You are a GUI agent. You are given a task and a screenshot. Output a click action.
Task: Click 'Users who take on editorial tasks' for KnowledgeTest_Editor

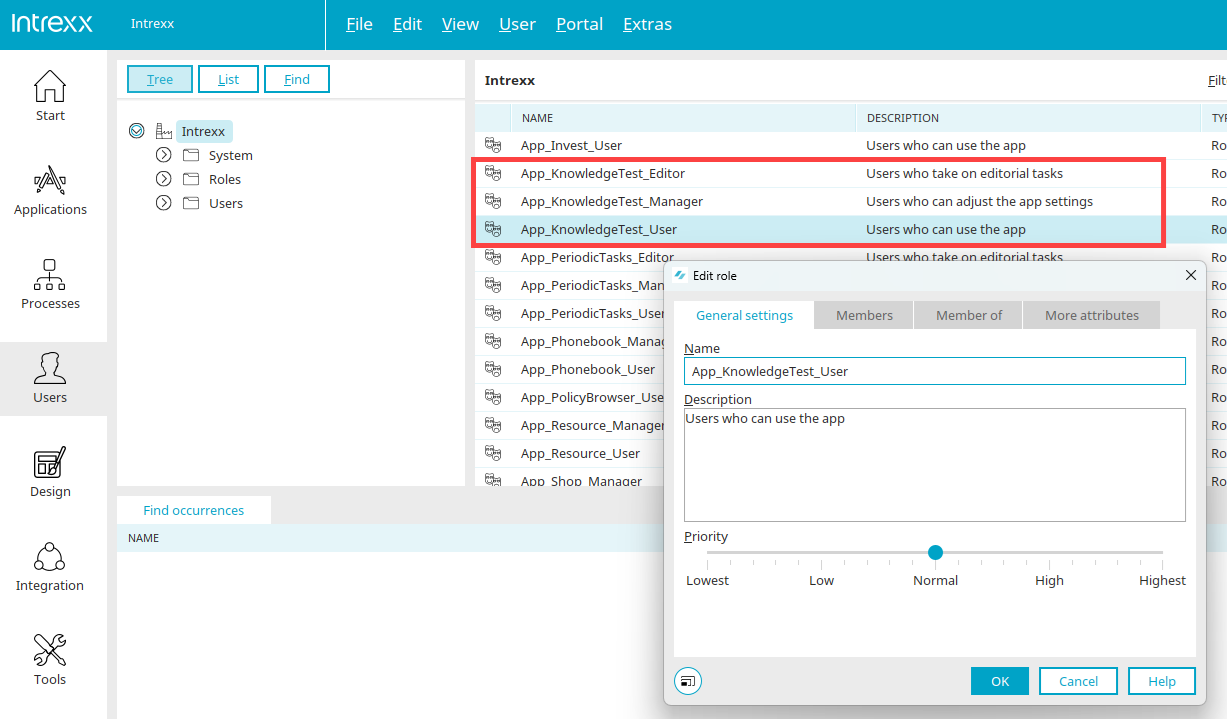coord(965,173)
